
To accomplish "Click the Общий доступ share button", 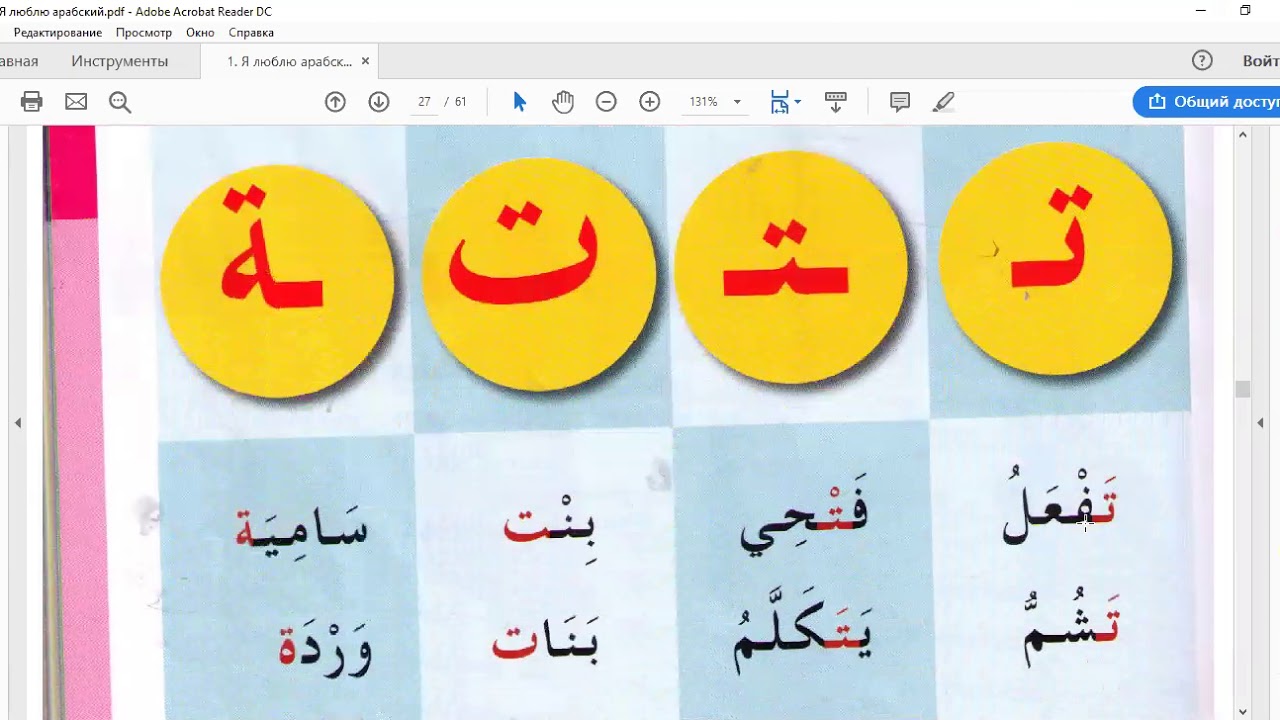I will tap(1207, 102).
